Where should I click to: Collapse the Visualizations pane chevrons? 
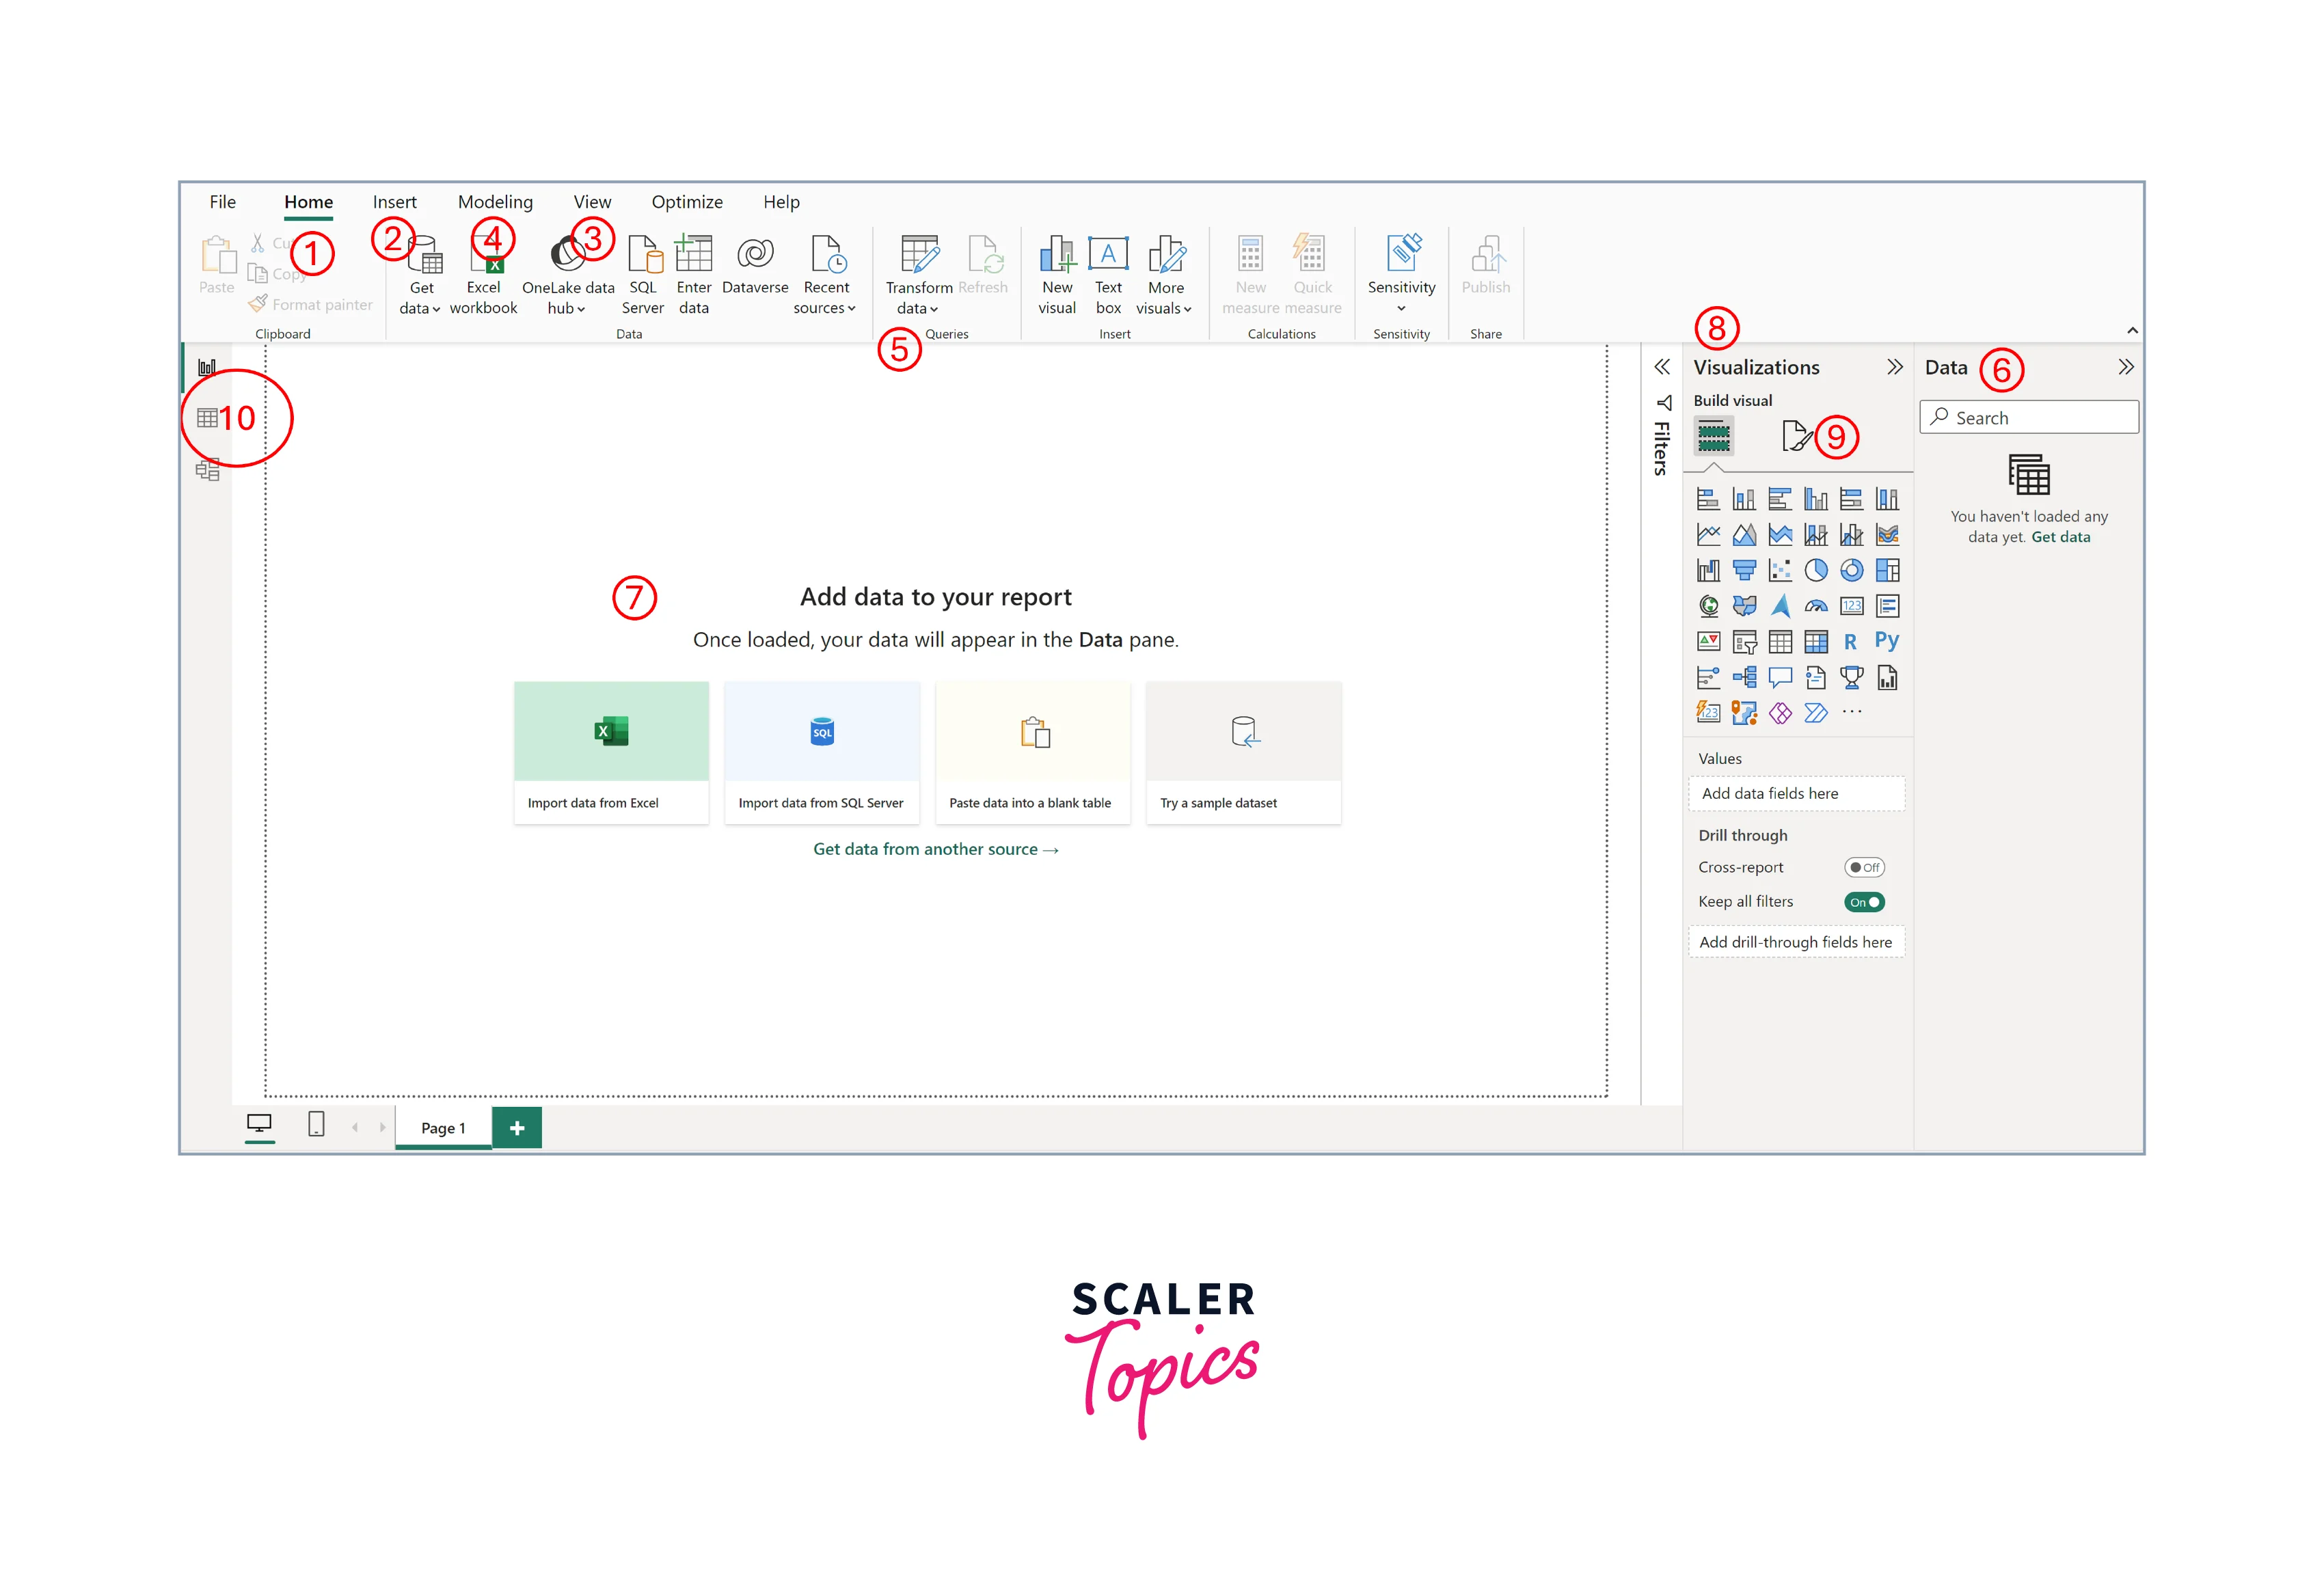[1894, 367]
